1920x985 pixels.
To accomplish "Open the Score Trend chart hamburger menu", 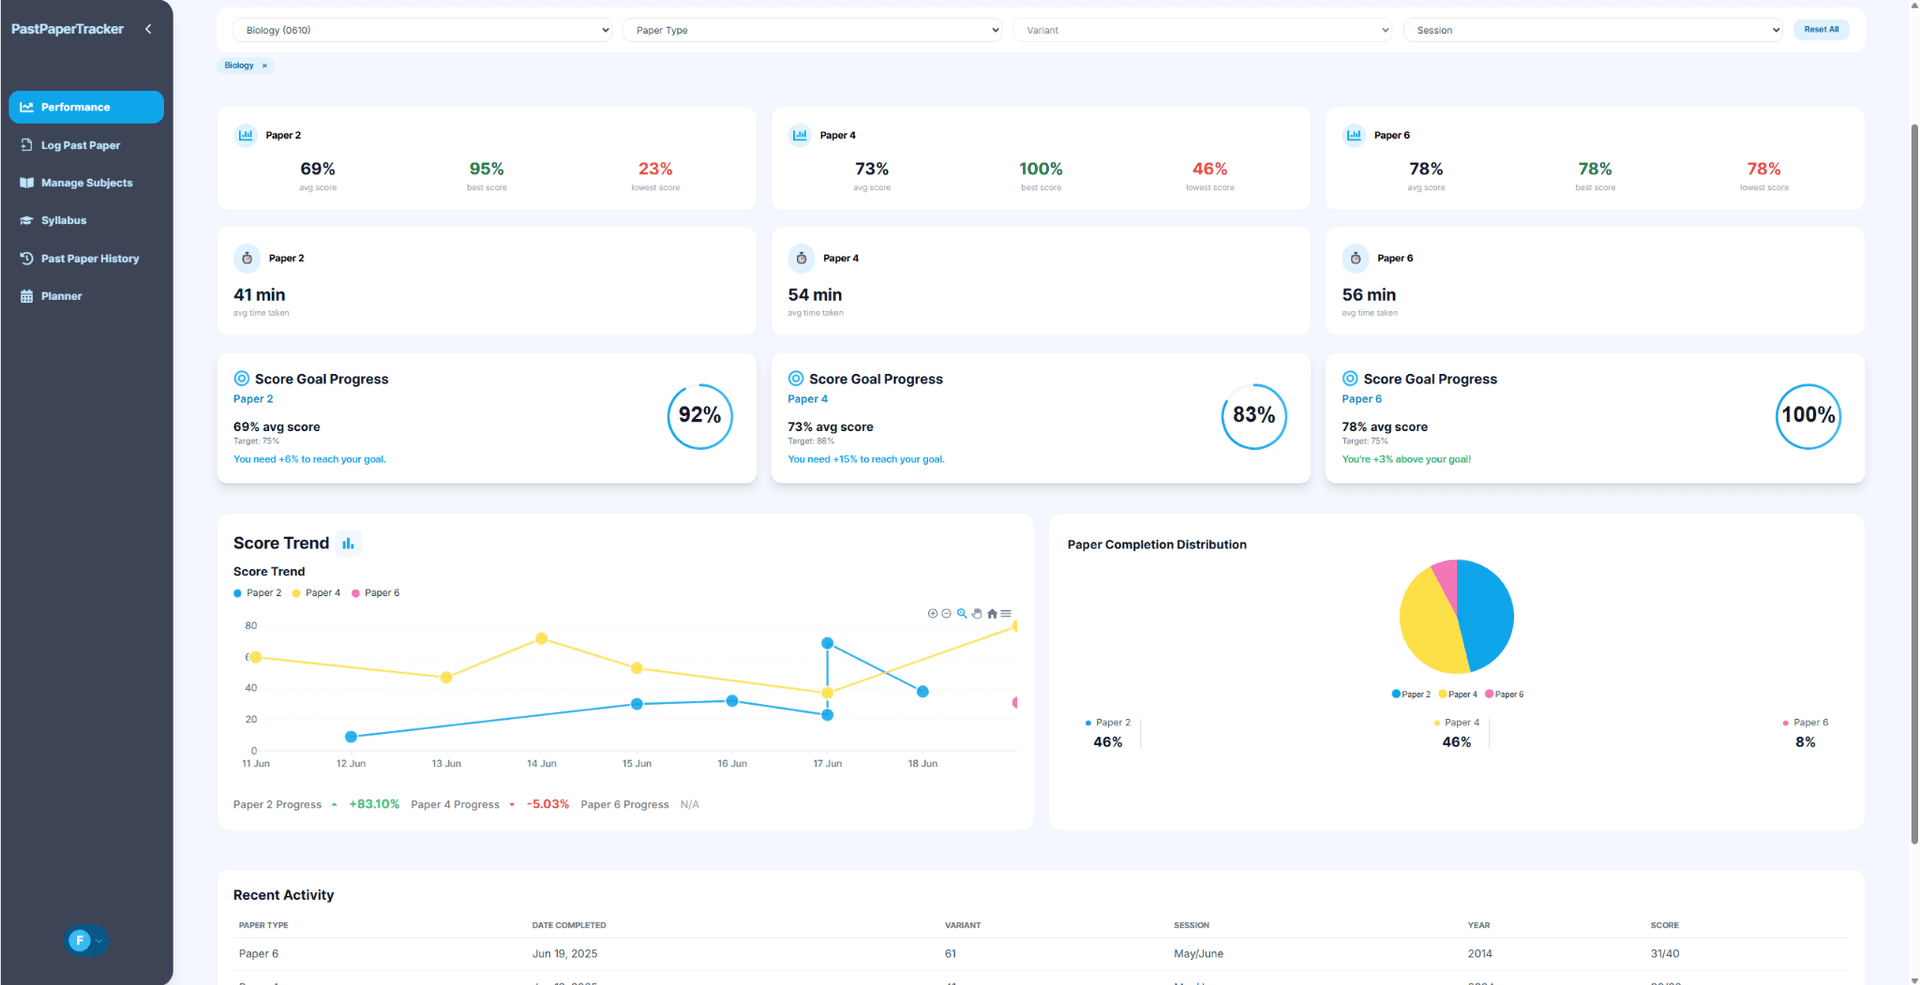I will click(x=1006, y=613).
